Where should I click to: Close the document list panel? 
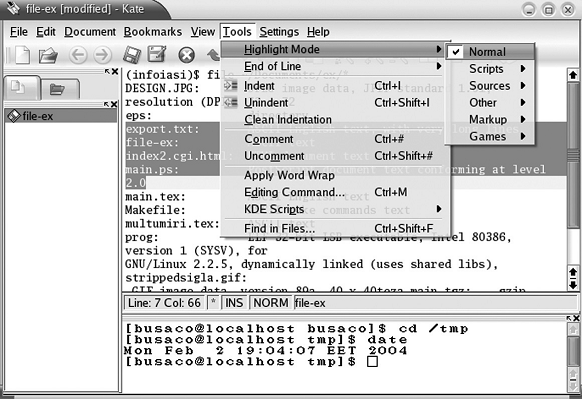[114, 104]
